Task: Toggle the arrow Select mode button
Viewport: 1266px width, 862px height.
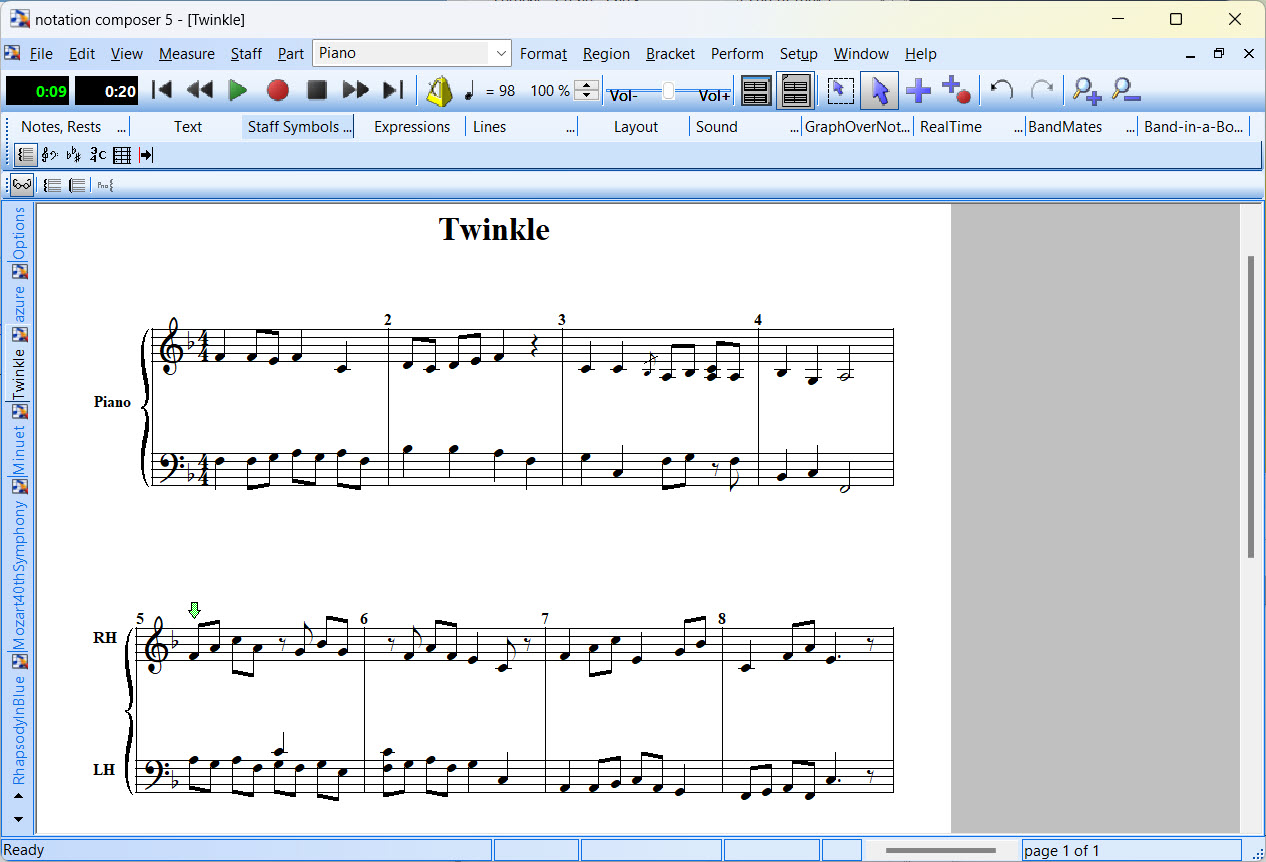Action: [x=879, y=91]
